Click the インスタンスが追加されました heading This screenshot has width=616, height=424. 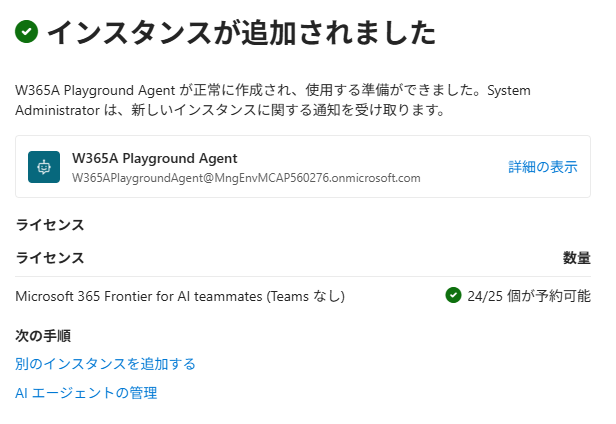click(x=241, y=32)
